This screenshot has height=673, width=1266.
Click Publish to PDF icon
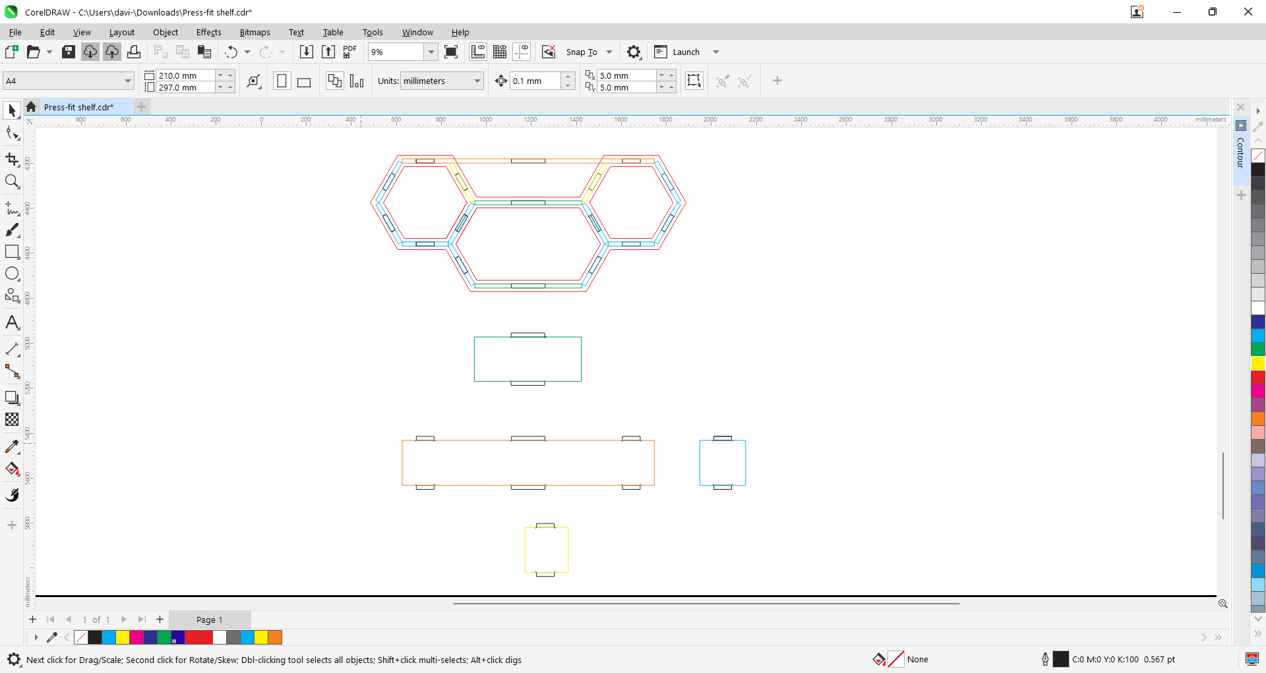(x=350, y=52)
